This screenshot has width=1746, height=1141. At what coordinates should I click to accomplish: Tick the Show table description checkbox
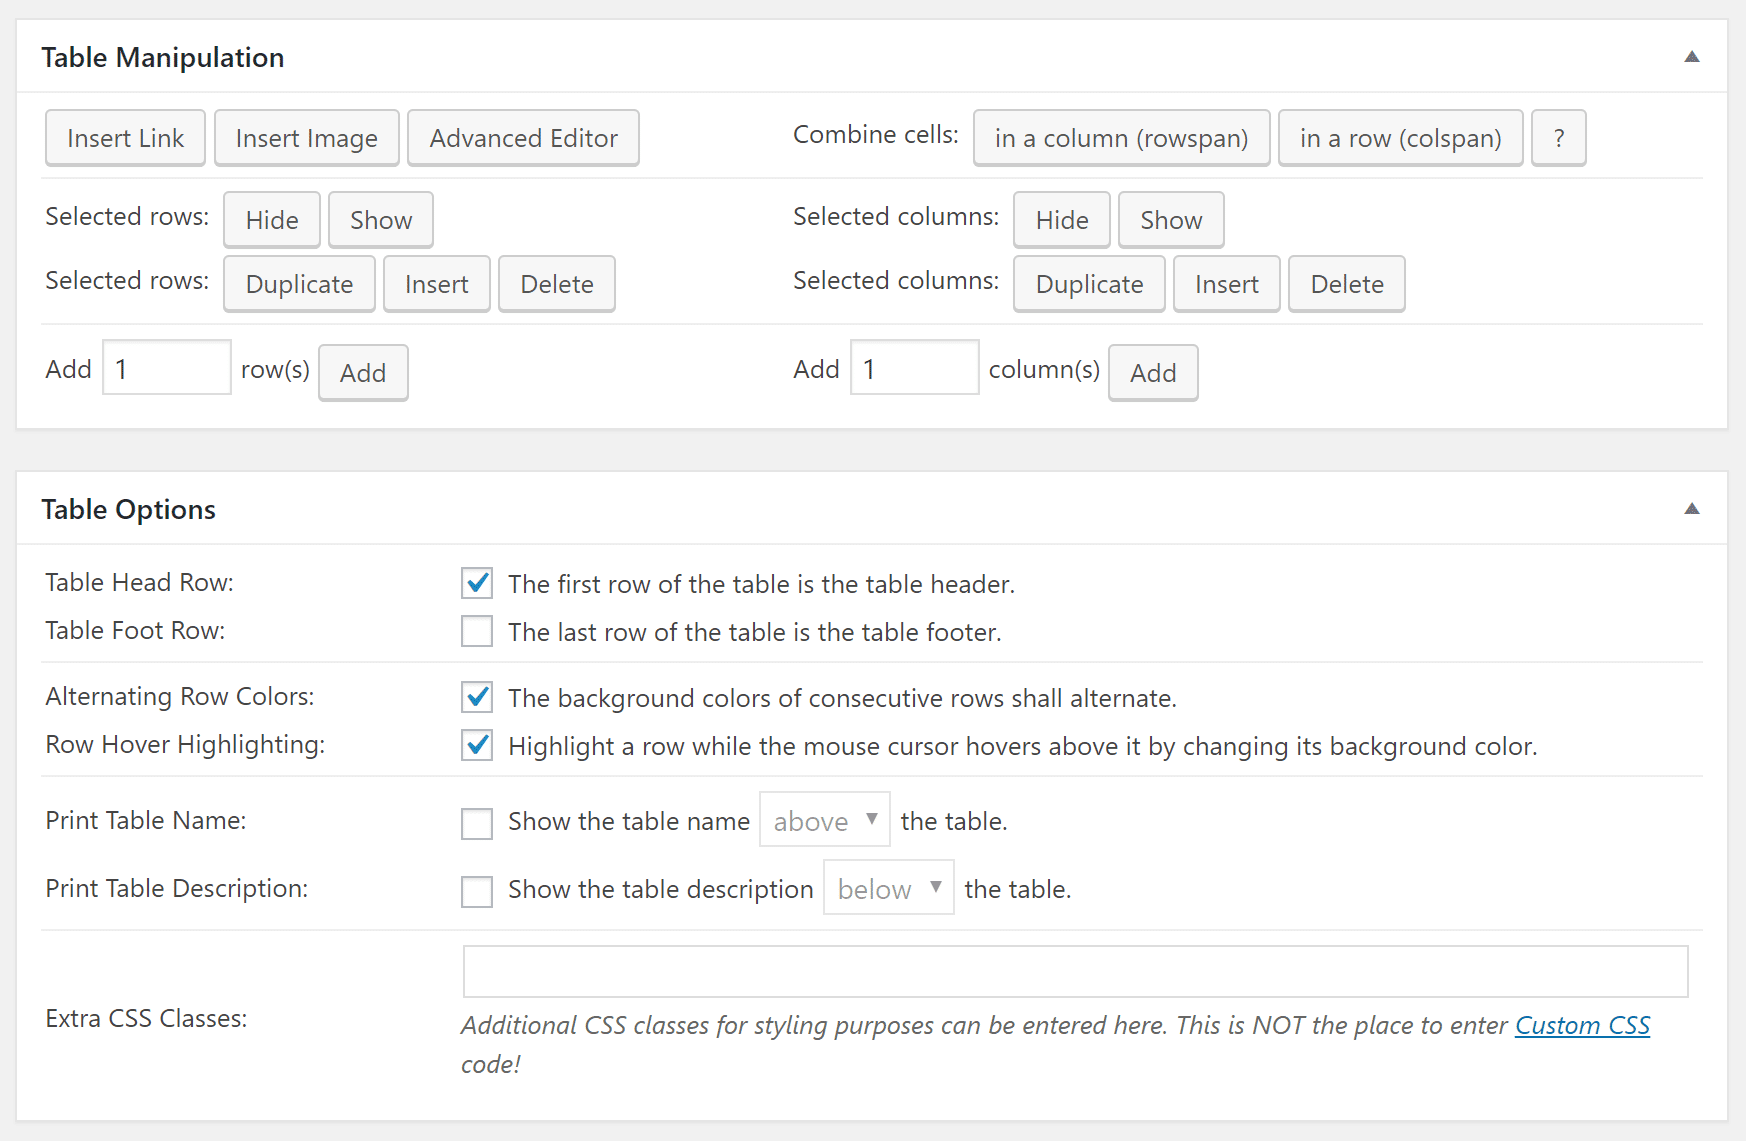tap(477, 891)
